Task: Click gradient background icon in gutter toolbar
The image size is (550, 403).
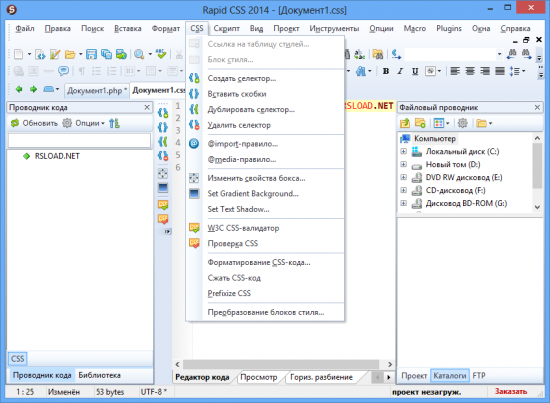Action: 163,188
